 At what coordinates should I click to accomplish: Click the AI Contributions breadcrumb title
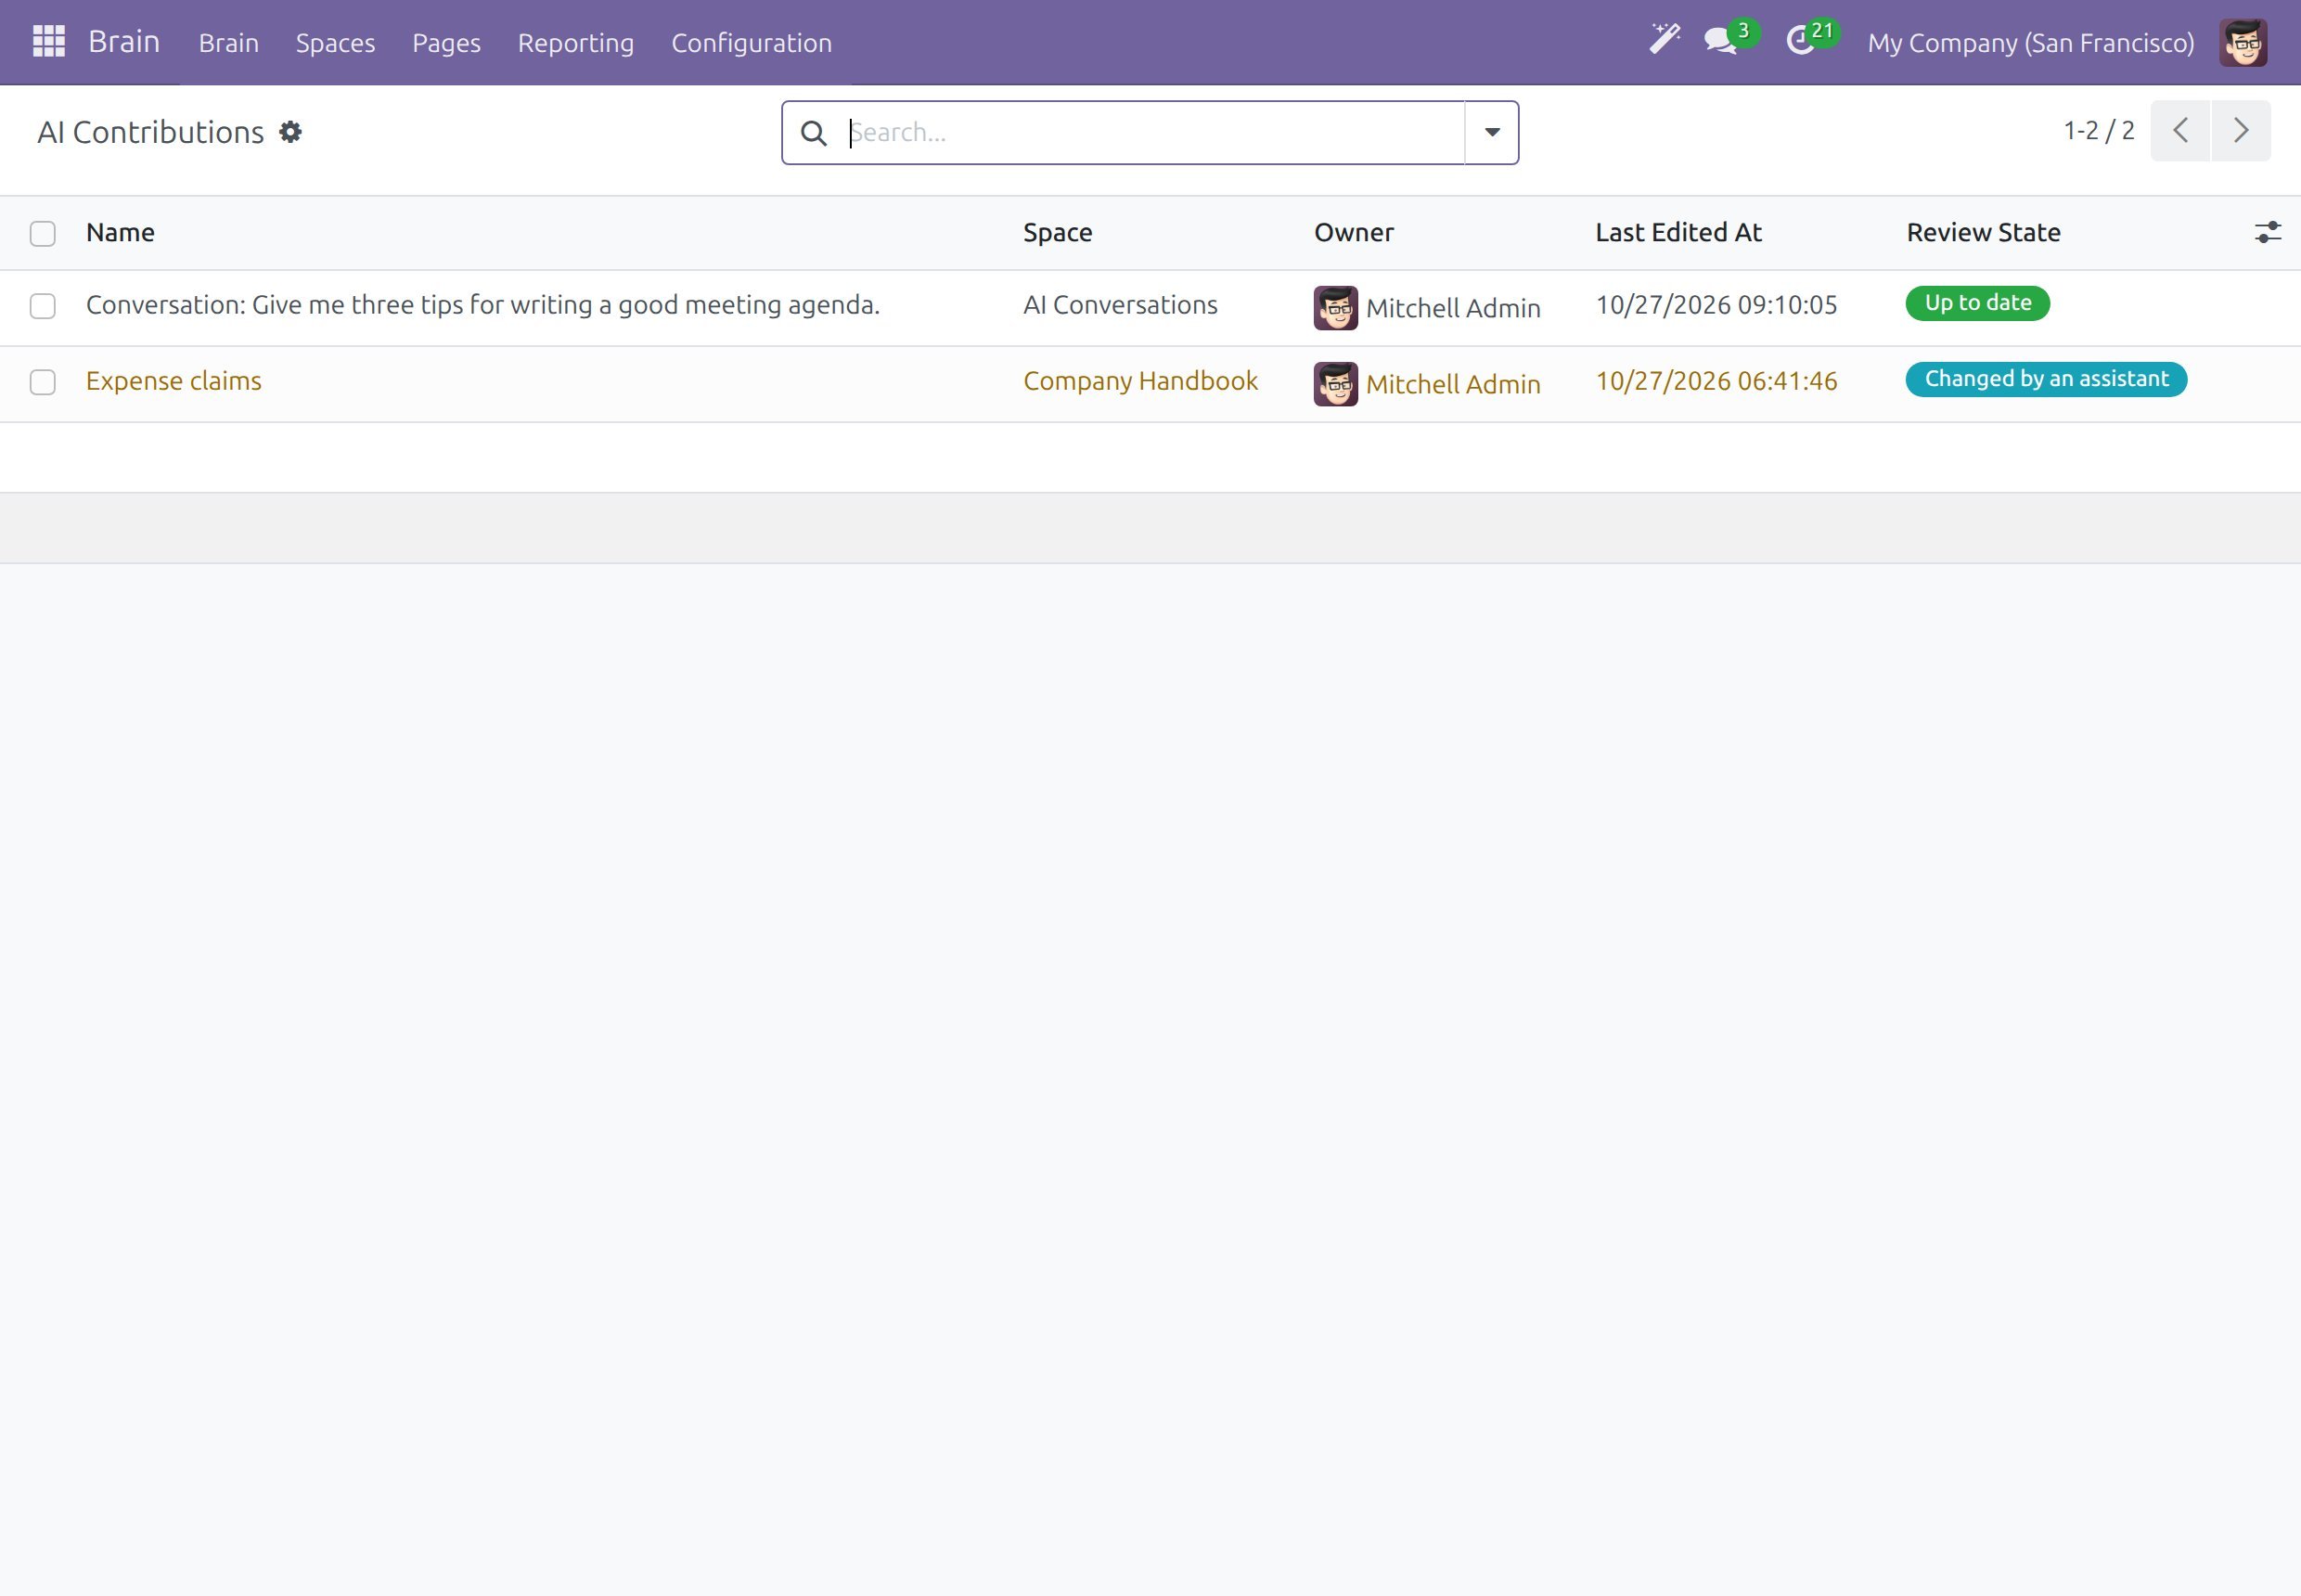point(150,132)
